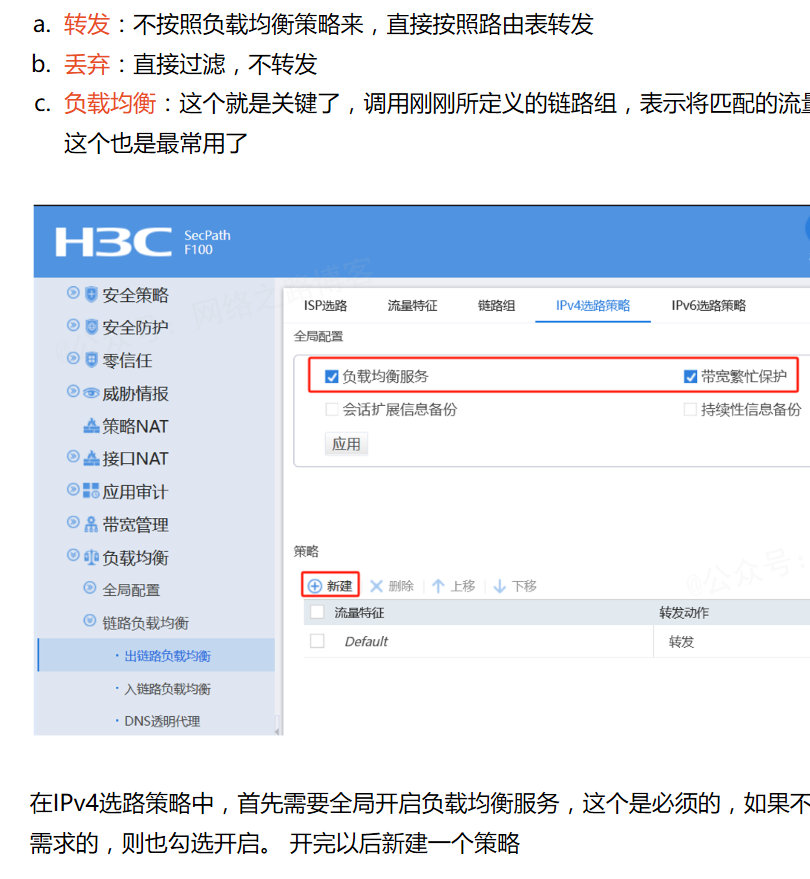
Task: Click the 下移 button text
Action: coord(524,586)
